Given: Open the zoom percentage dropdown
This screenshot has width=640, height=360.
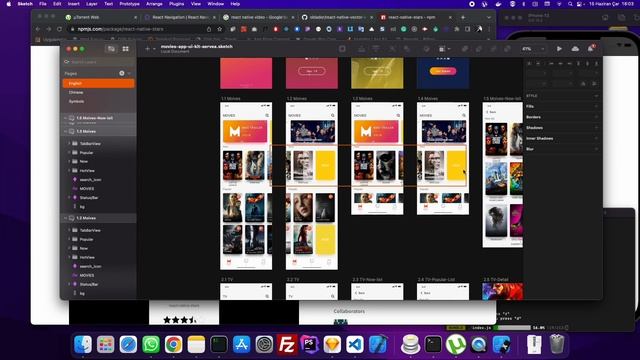Looking at the screenshot, I should point(533,49).
